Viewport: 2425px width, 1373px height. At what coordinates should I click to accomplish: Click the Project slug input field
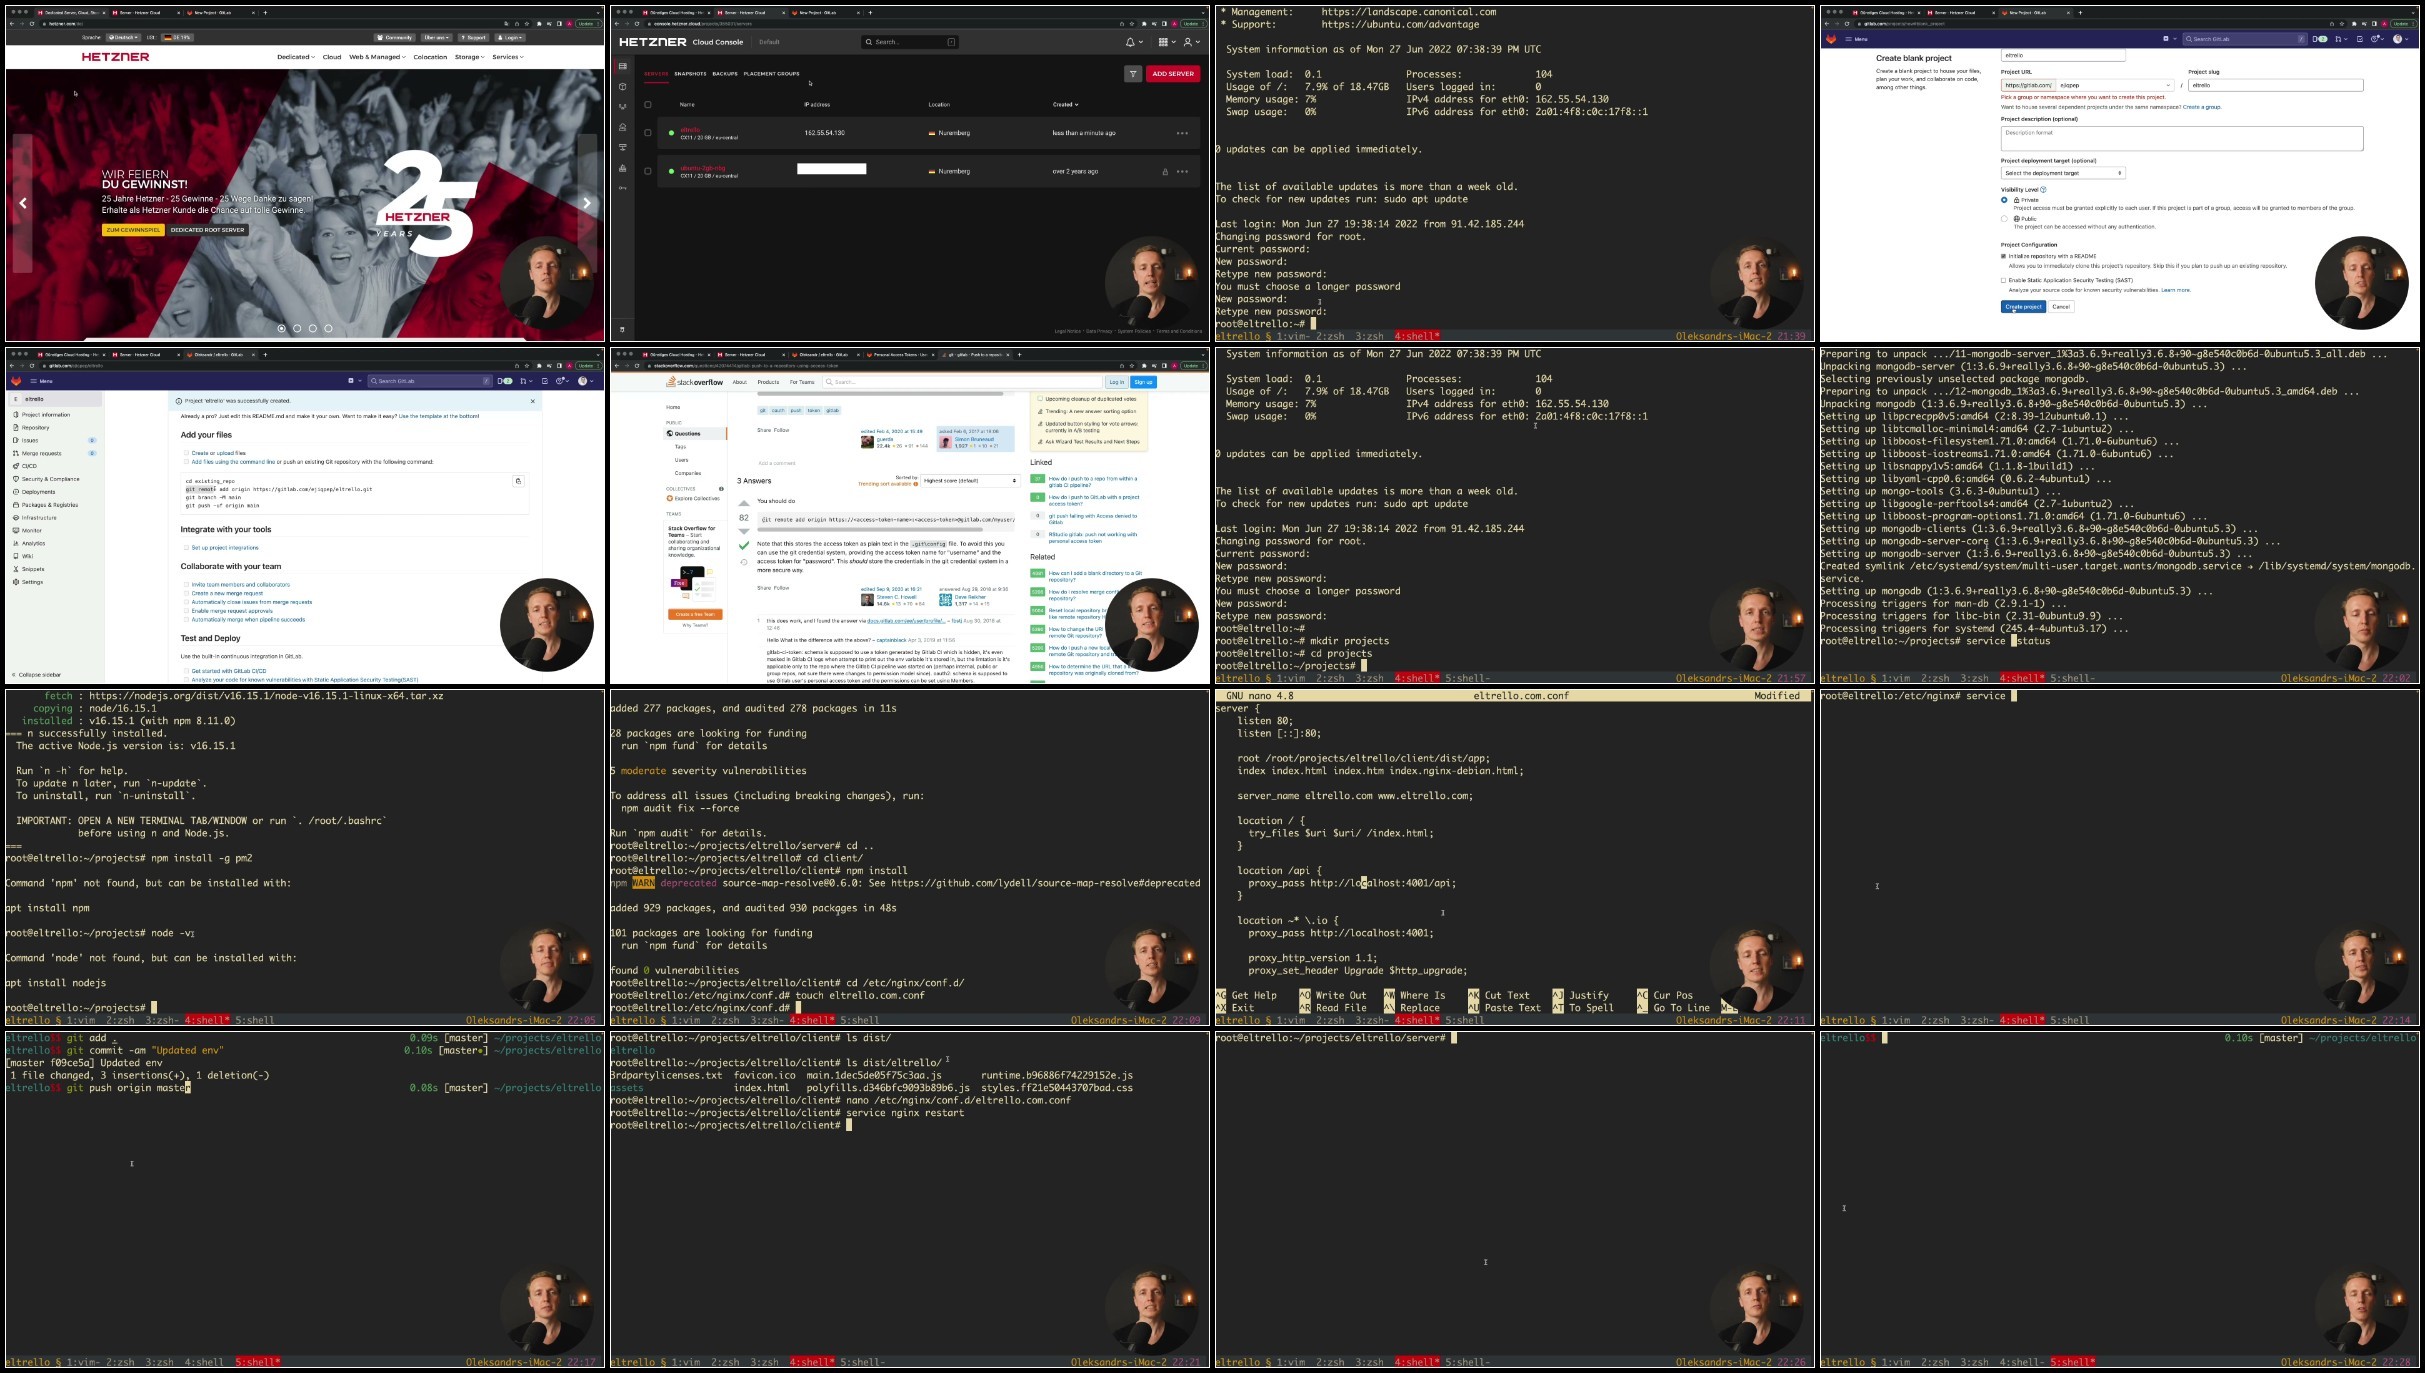2274,85
